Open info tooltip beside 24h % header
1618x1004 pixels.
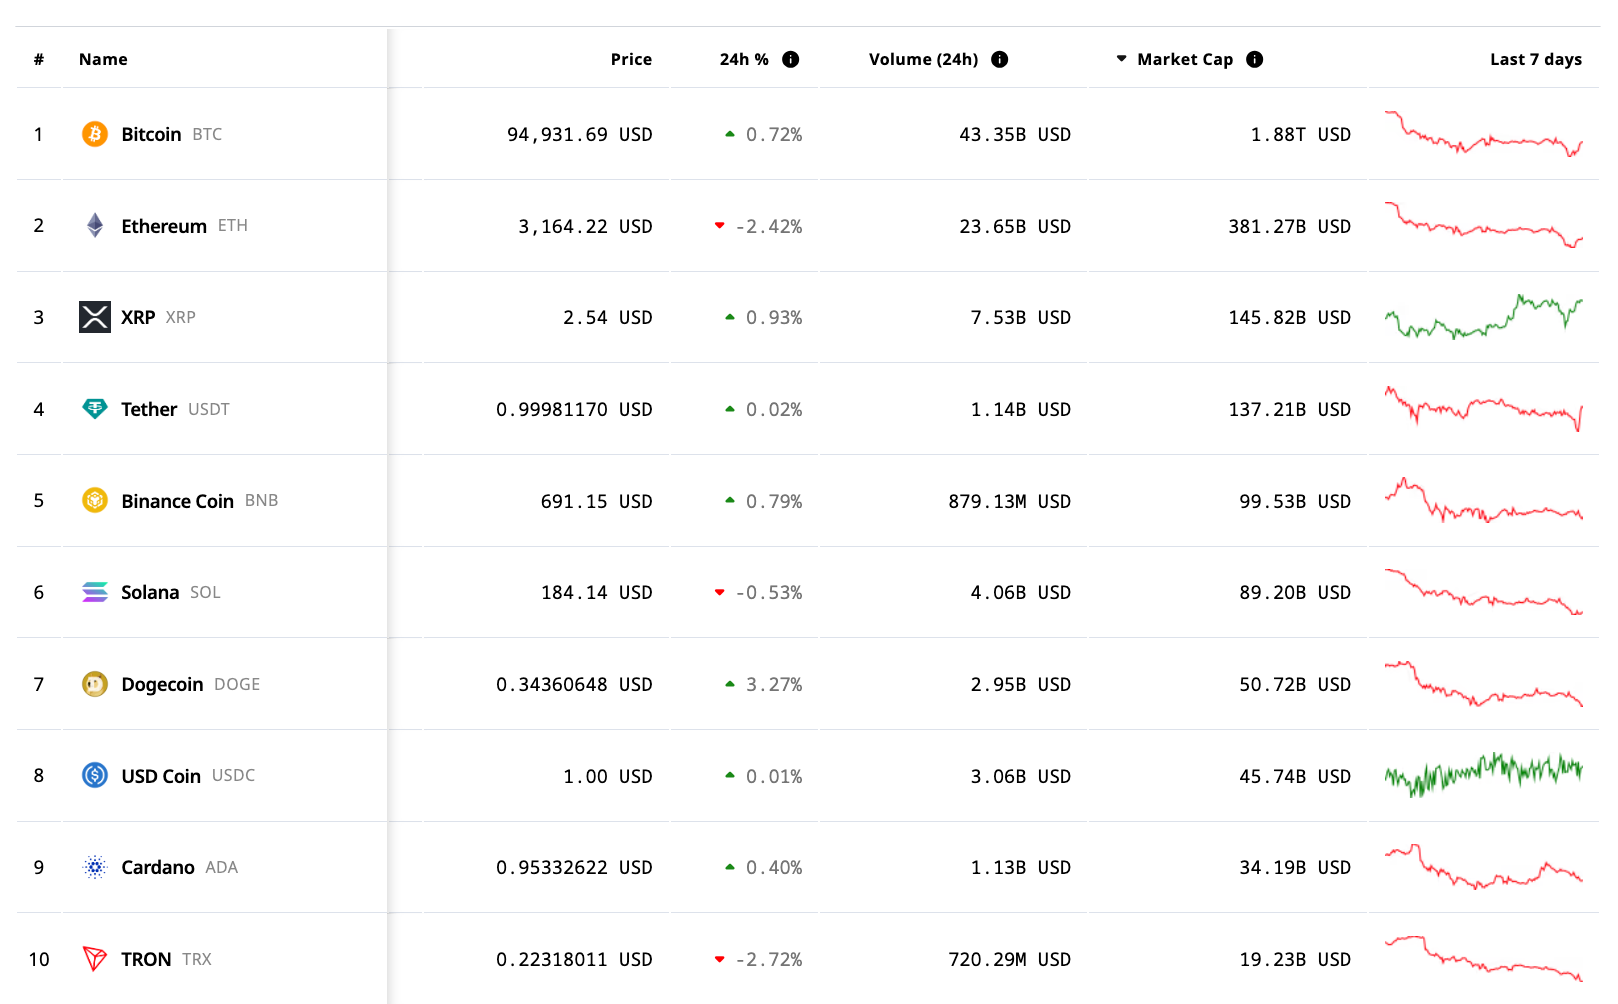point(791,59)
